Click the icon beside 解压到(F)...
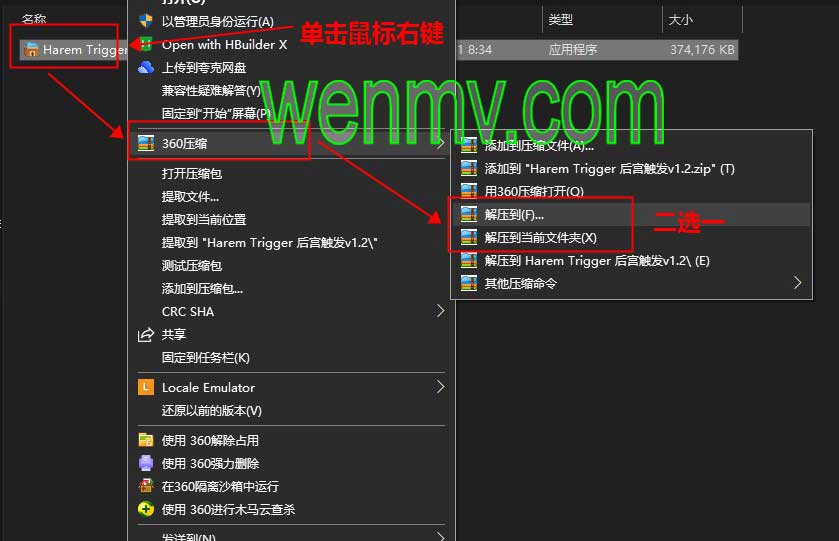Viewport: 839px width, 541px height. (x=469, y=215)
